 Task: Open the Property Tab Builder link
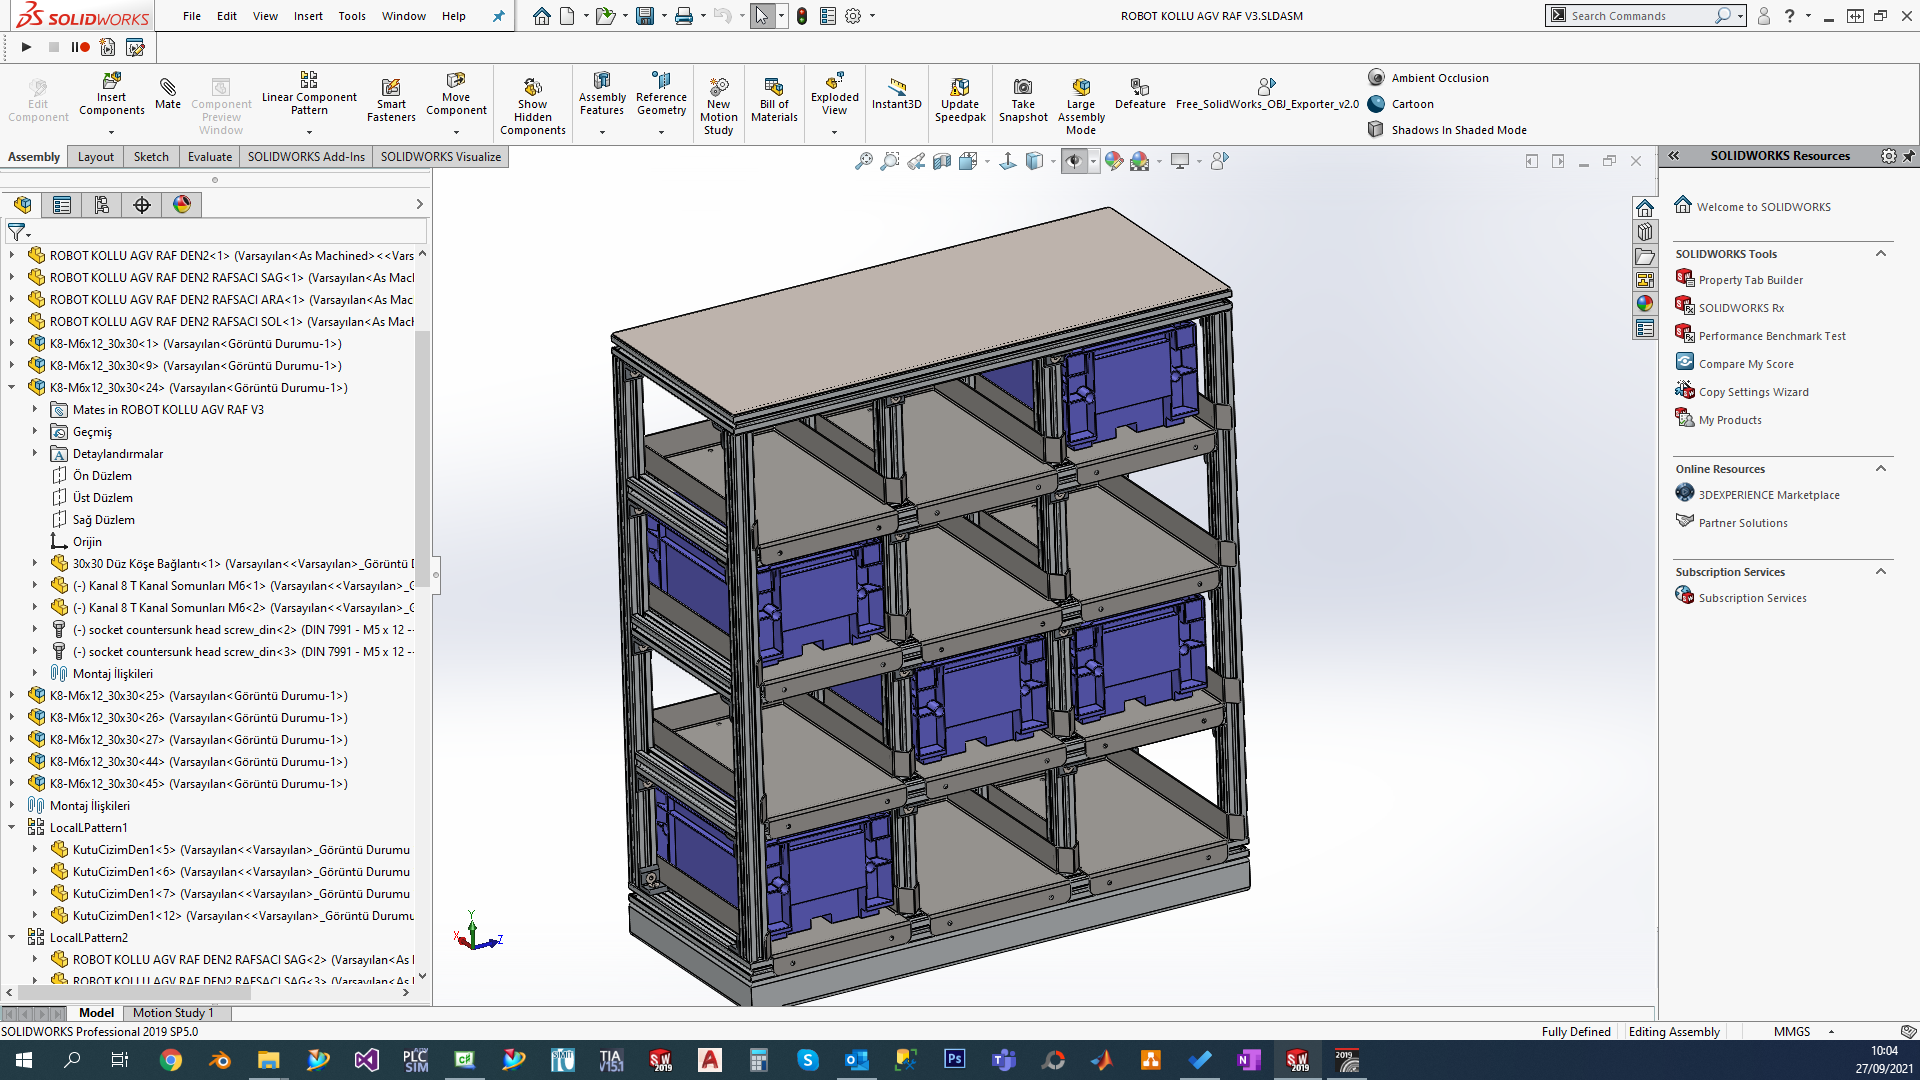click(1750, 280)
